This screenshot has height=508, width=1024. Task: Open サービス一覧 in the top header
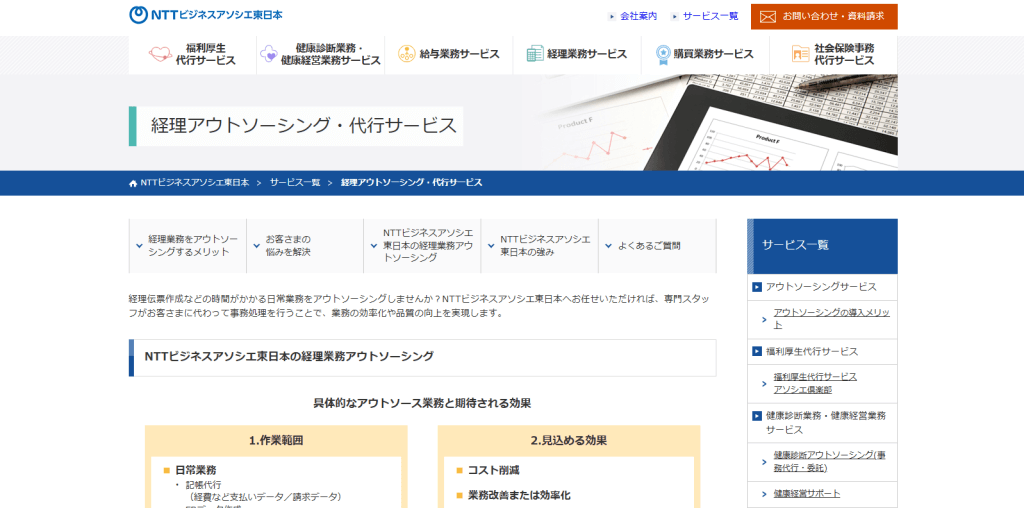[x=709, y=16]
